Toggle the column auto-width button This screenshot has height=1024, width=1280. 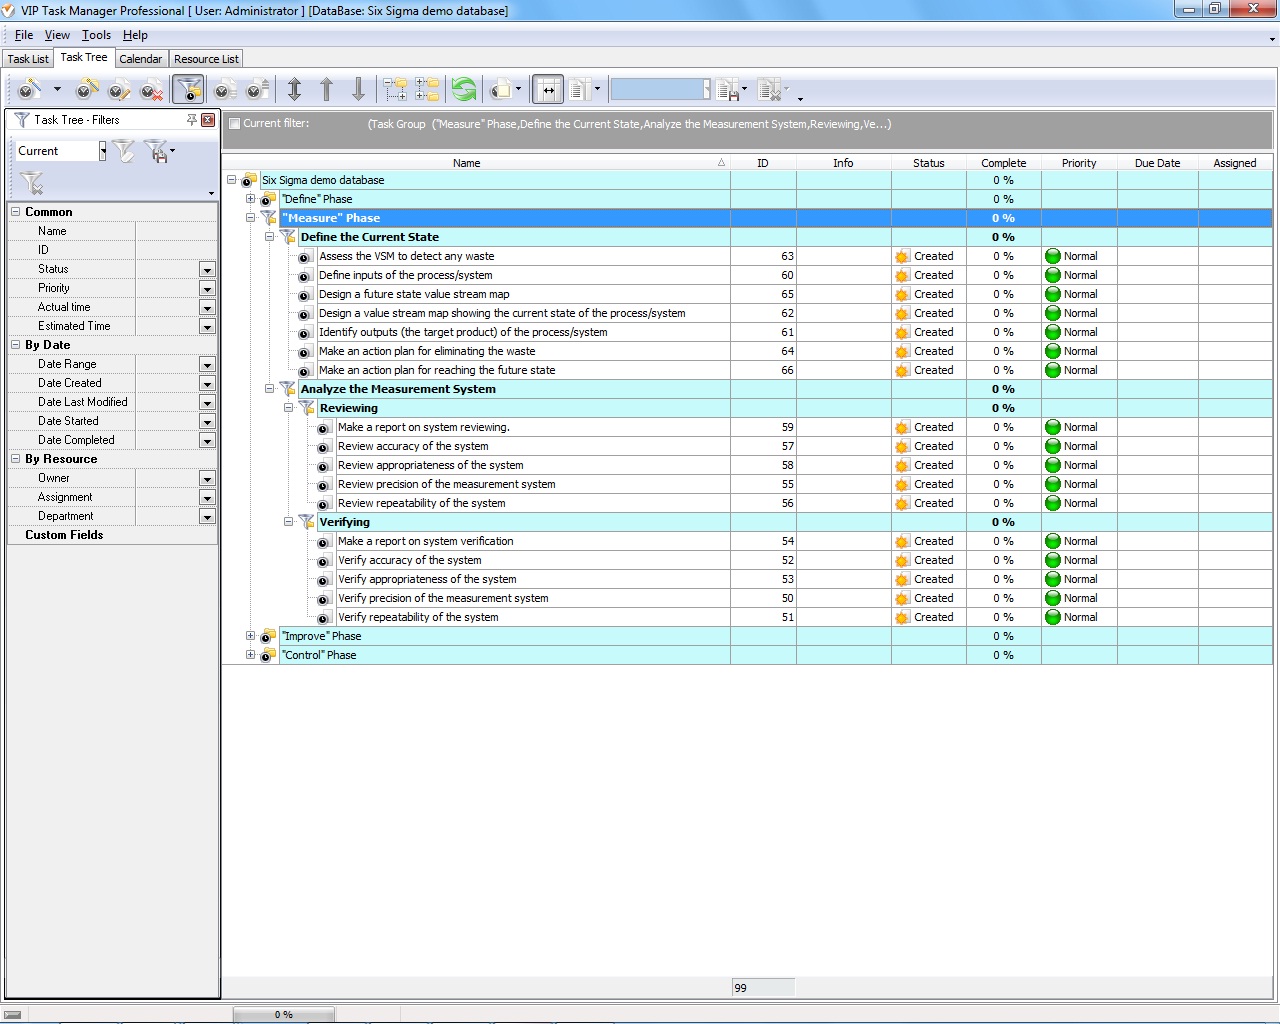547,90
